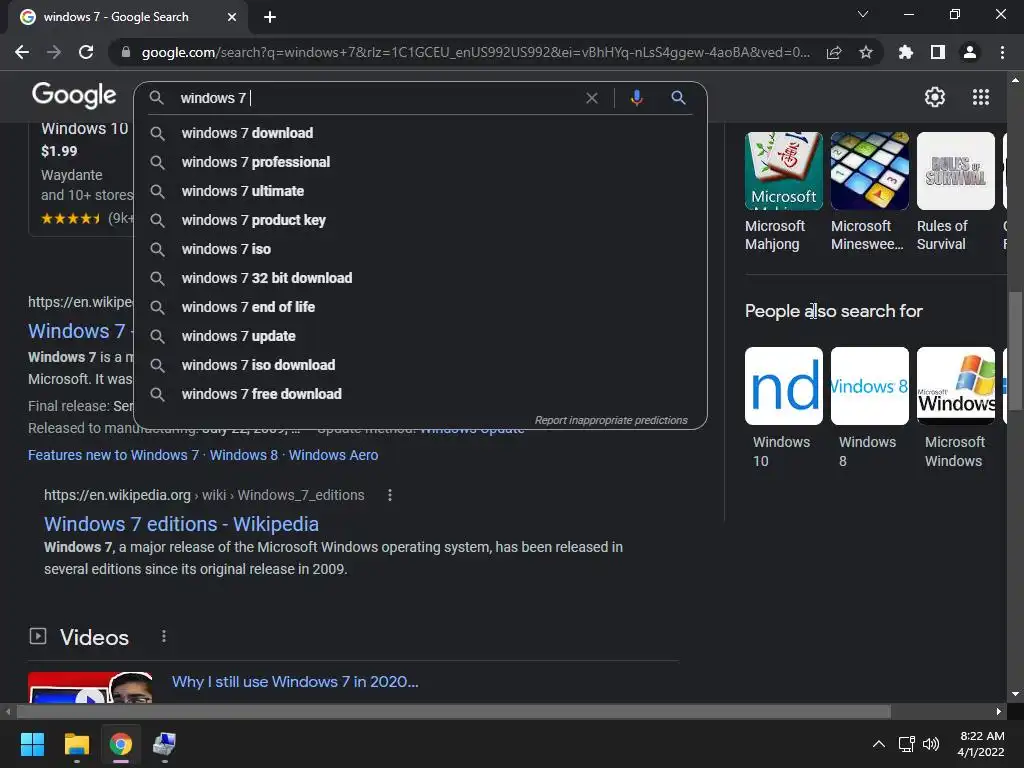Click scroll right arrow on horizontal scrollbar

[999, 711]
